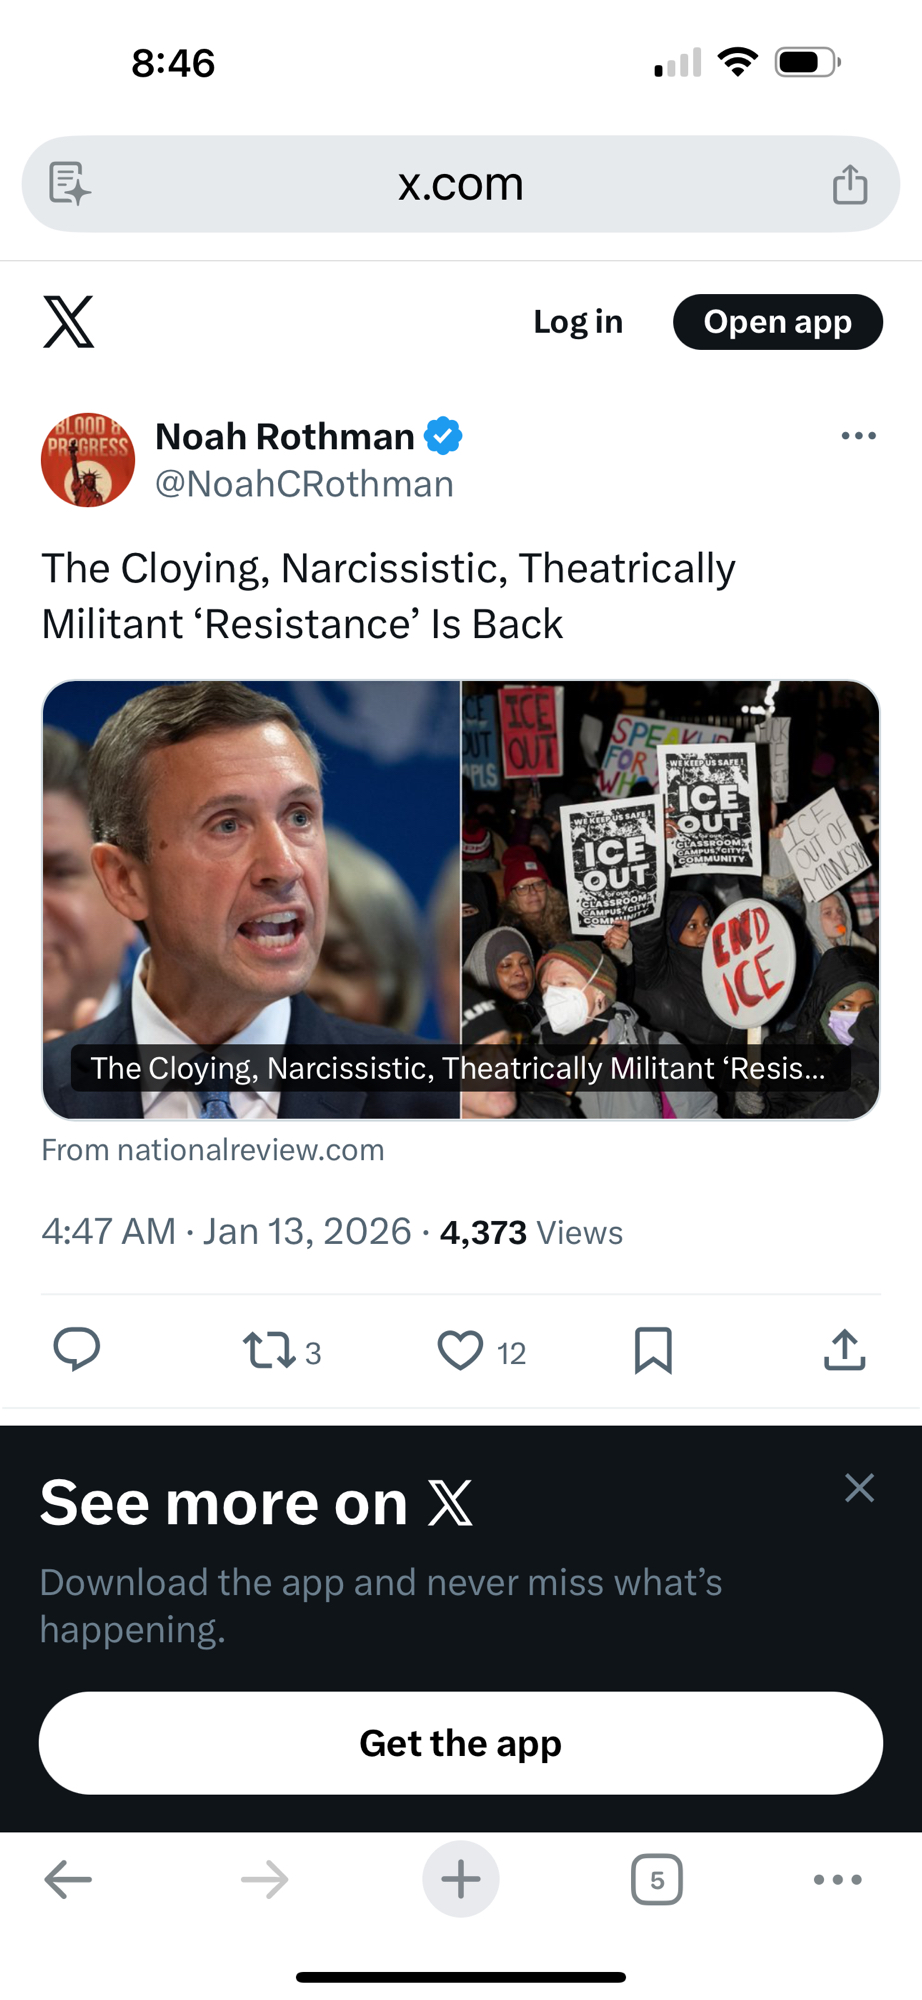Open reader mode icon in address bar
This screenshot has width=922, height=2000.
[70, 185]
